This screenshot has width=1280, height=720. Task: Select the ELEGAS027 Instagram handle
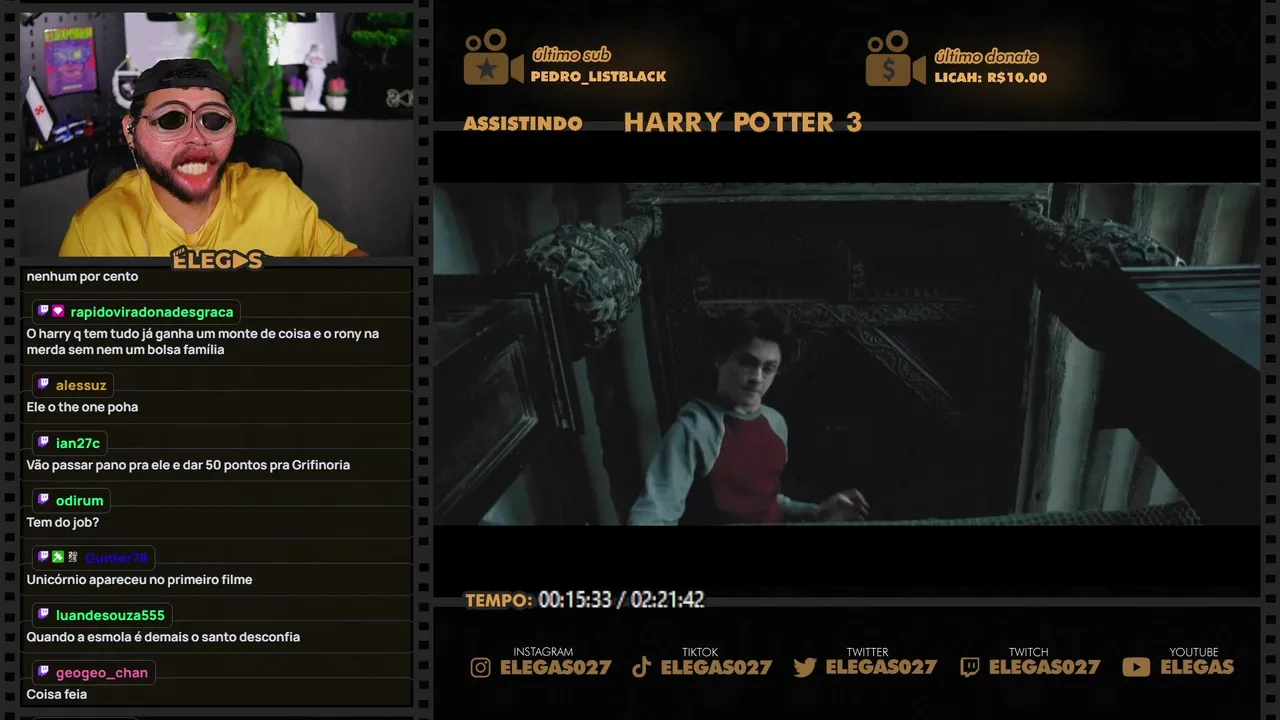555,667
